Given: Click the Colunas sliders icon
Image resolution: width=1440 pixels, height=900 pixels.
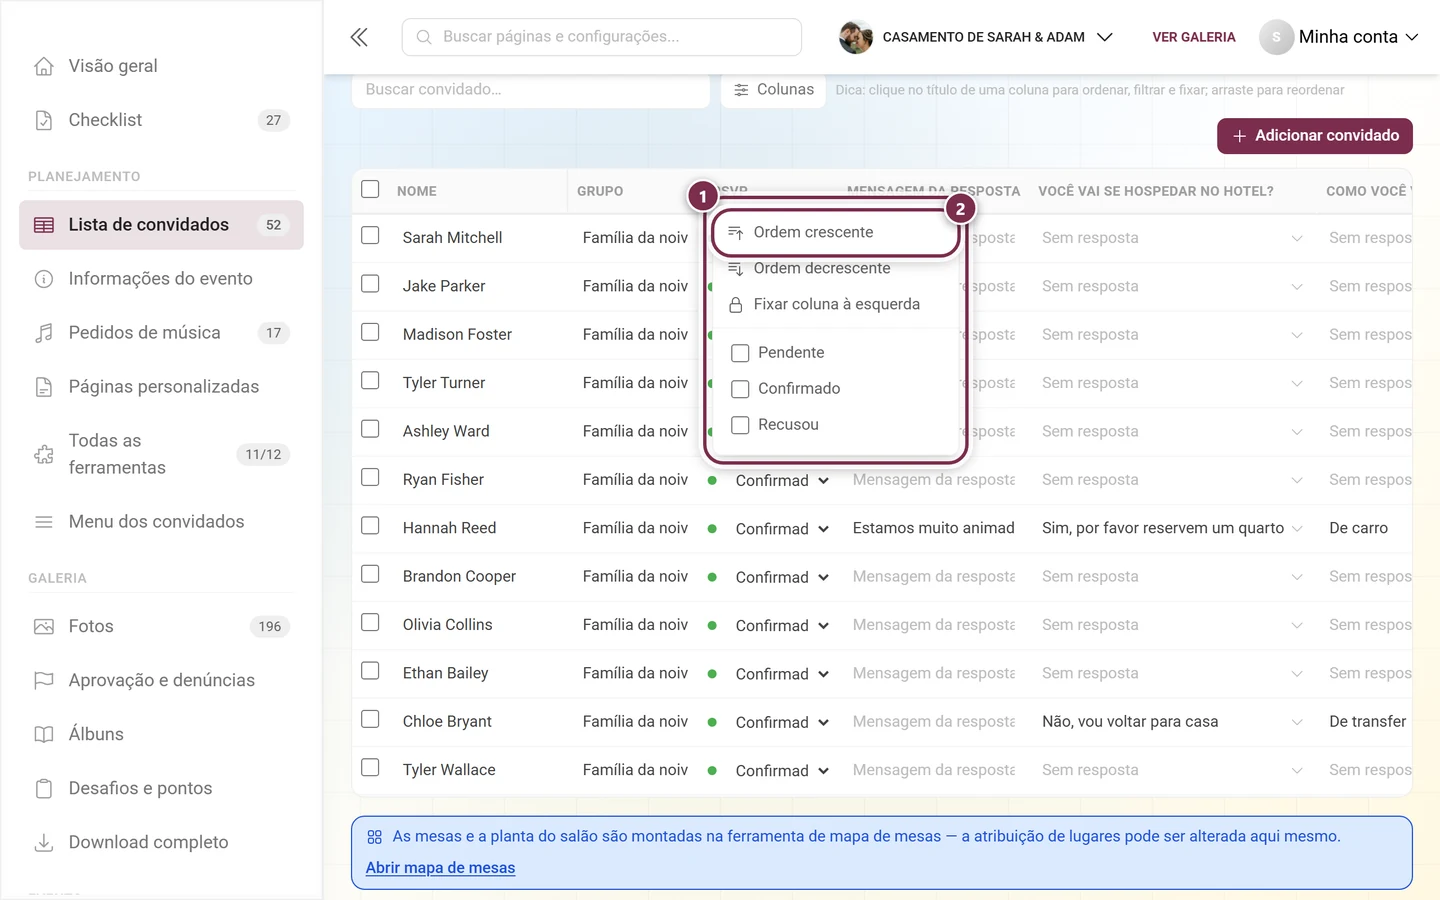Looking at the screenshot, I should click(x=741, y=90).
